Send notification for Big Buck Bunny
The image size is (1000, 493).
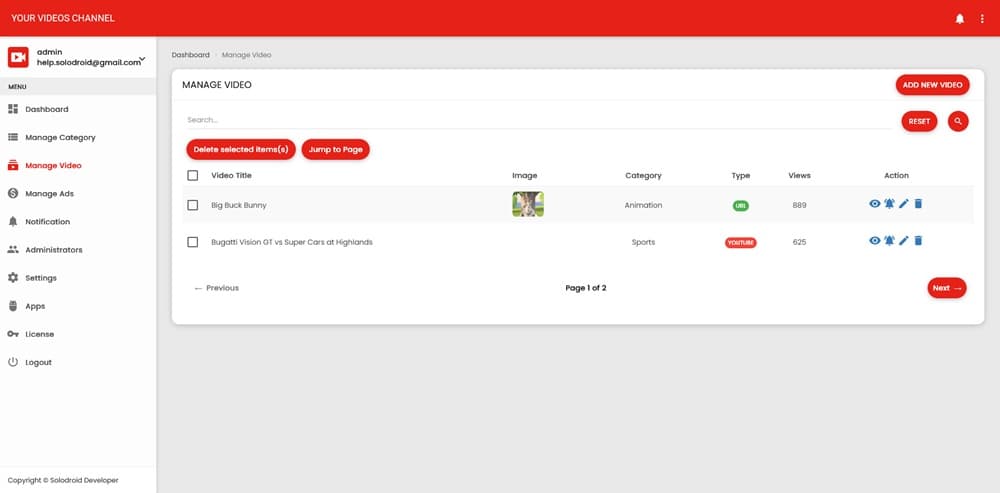(889, 204)
